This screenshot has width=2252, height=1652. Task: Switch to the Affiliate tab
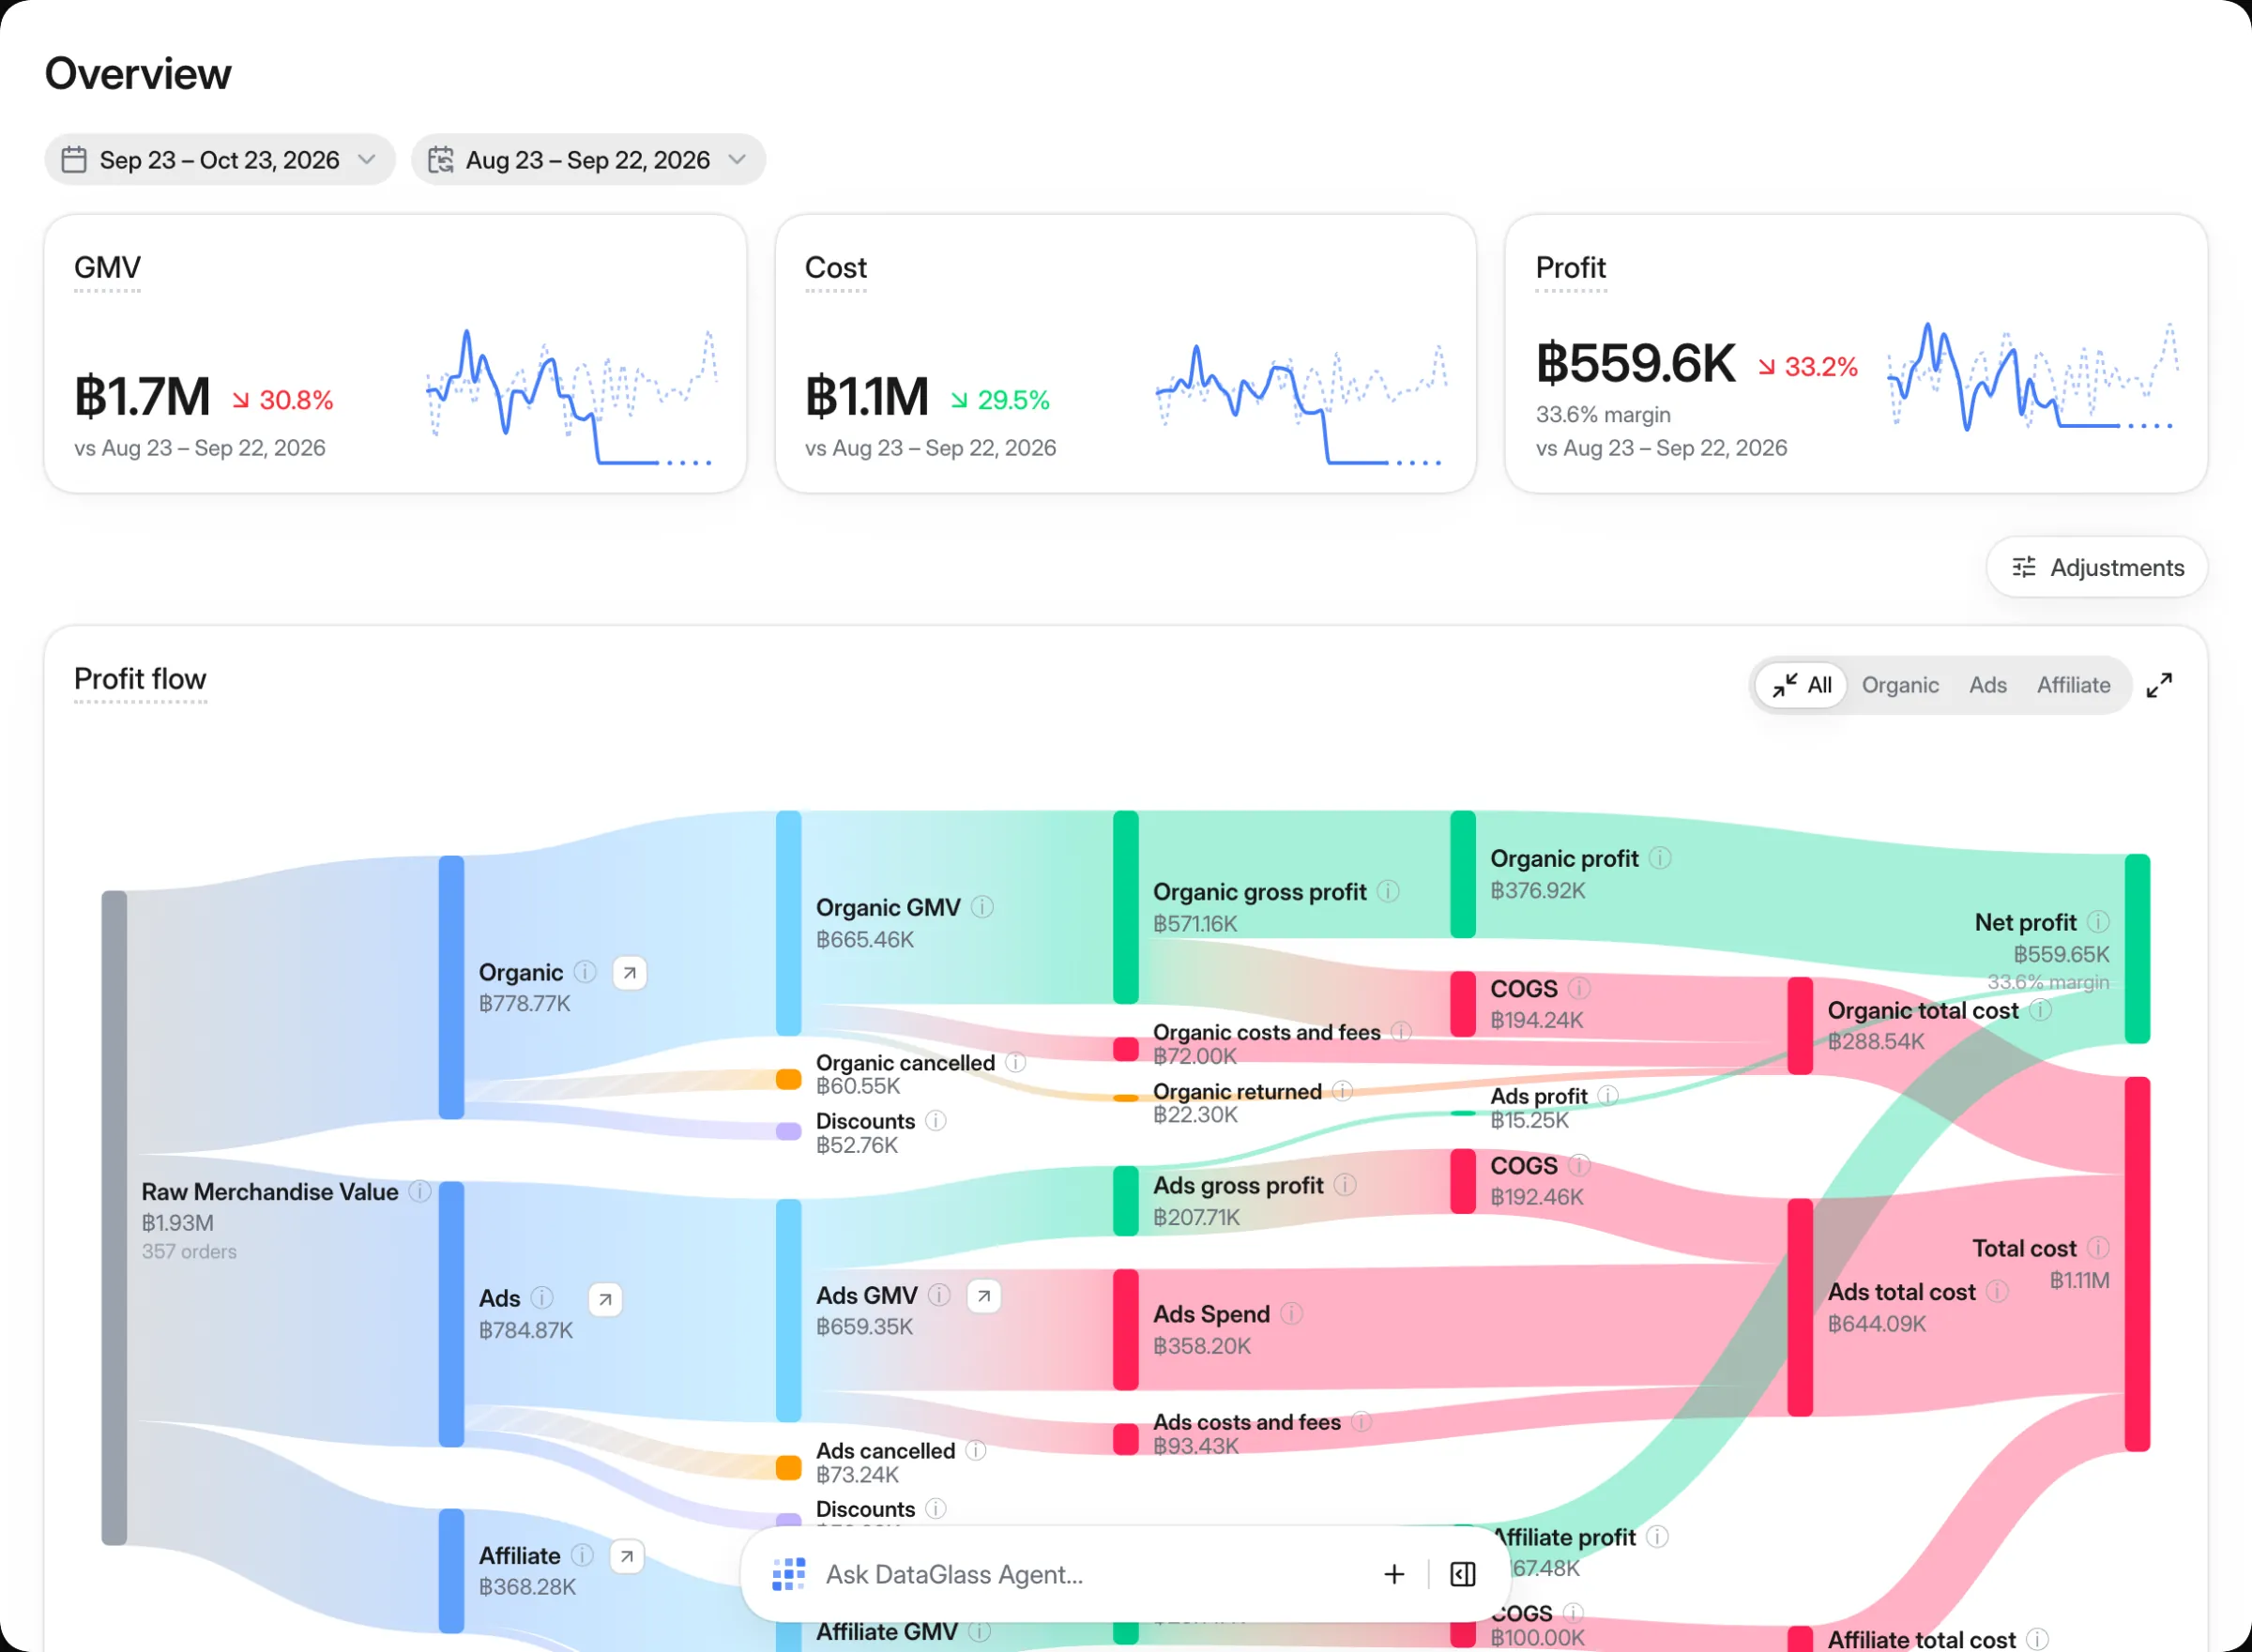pyautogui.click(x=2074, y=686)
